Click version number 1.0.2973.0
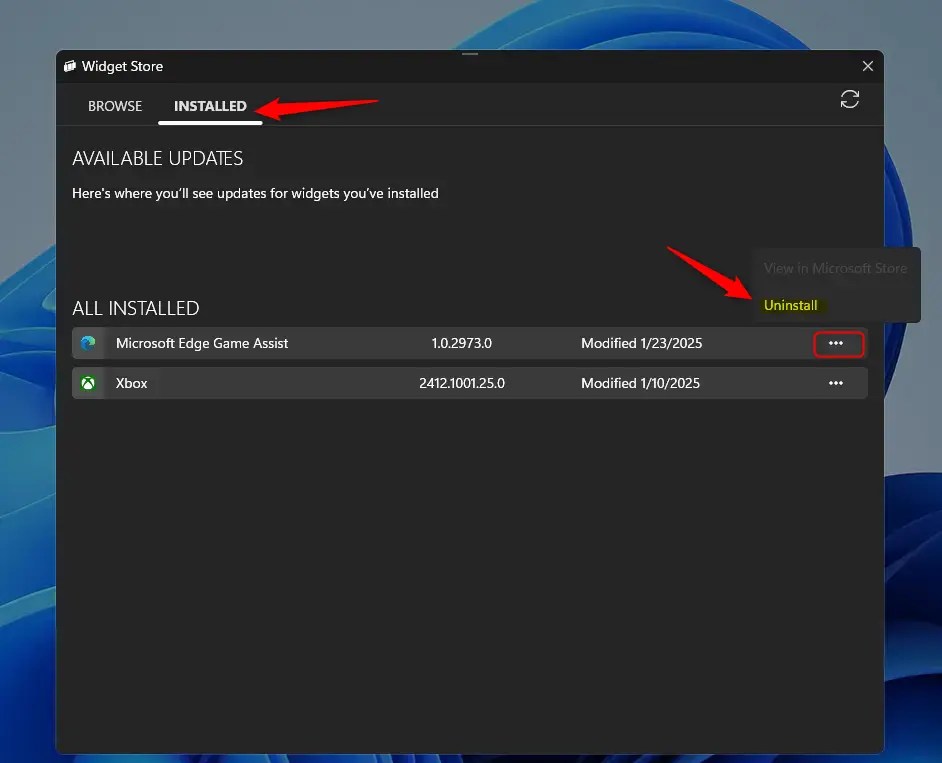 point(461,343)
